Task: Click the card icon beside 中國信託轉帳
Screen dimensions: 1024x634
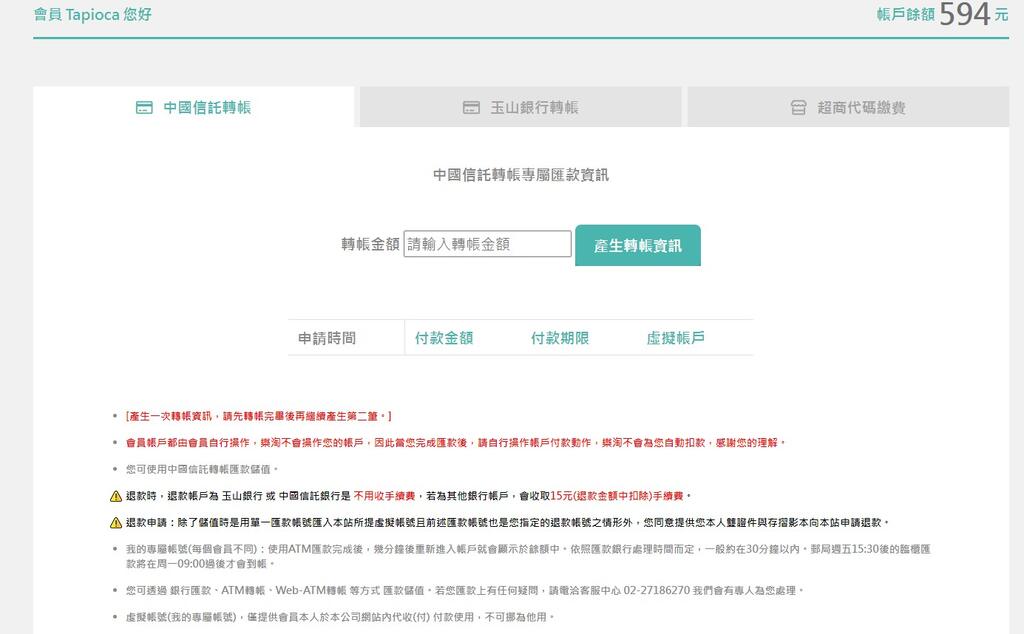Action: [x=144, y=108]
